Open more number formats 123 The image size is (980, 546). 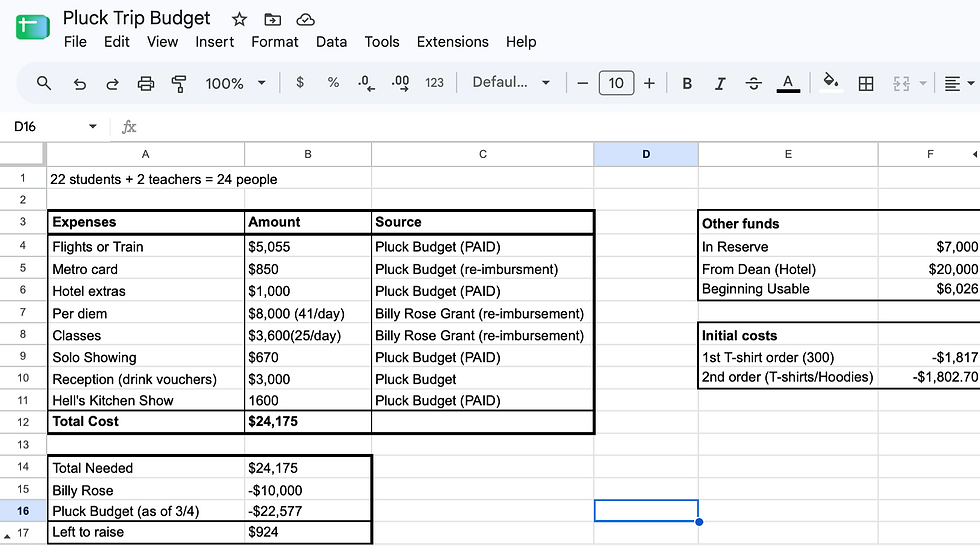coord(434,82)
